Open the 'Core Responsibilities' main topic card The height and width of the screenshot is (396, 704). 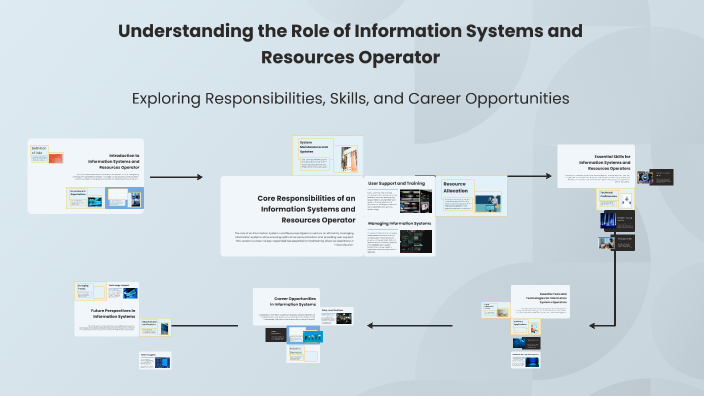point(292,216)
